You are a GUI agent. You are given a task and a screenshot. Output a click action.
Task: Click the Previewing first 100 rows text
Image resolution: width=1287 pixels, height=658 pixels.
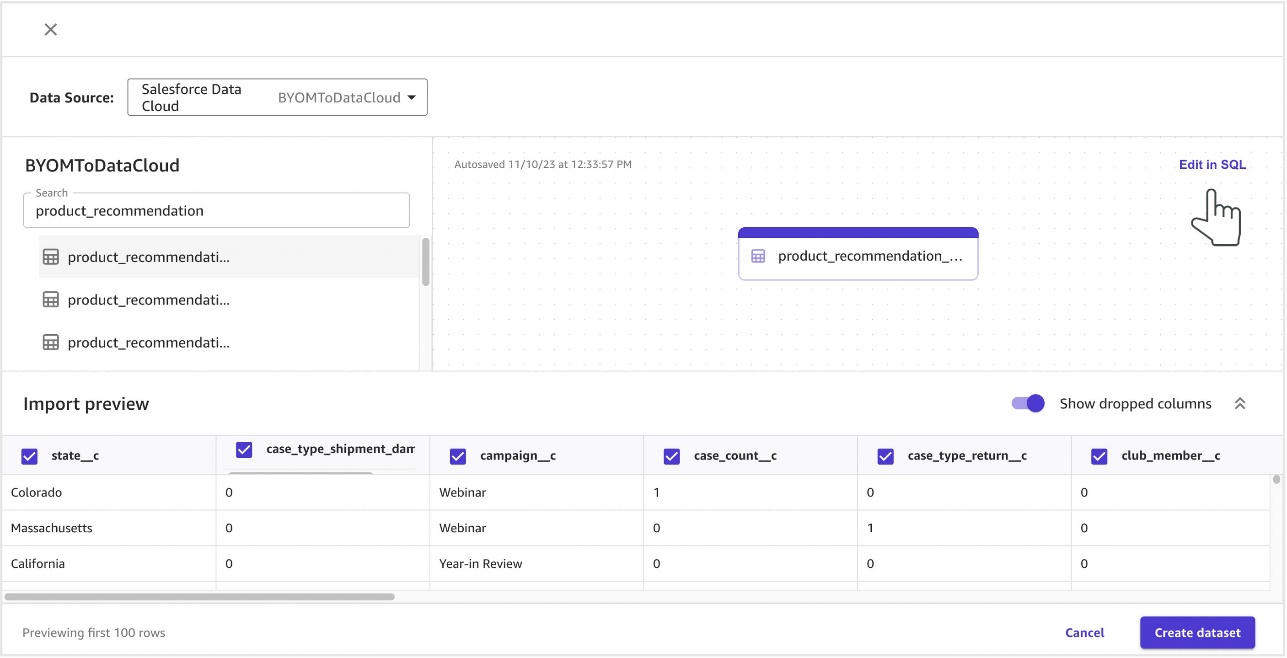tap(94, 633)
